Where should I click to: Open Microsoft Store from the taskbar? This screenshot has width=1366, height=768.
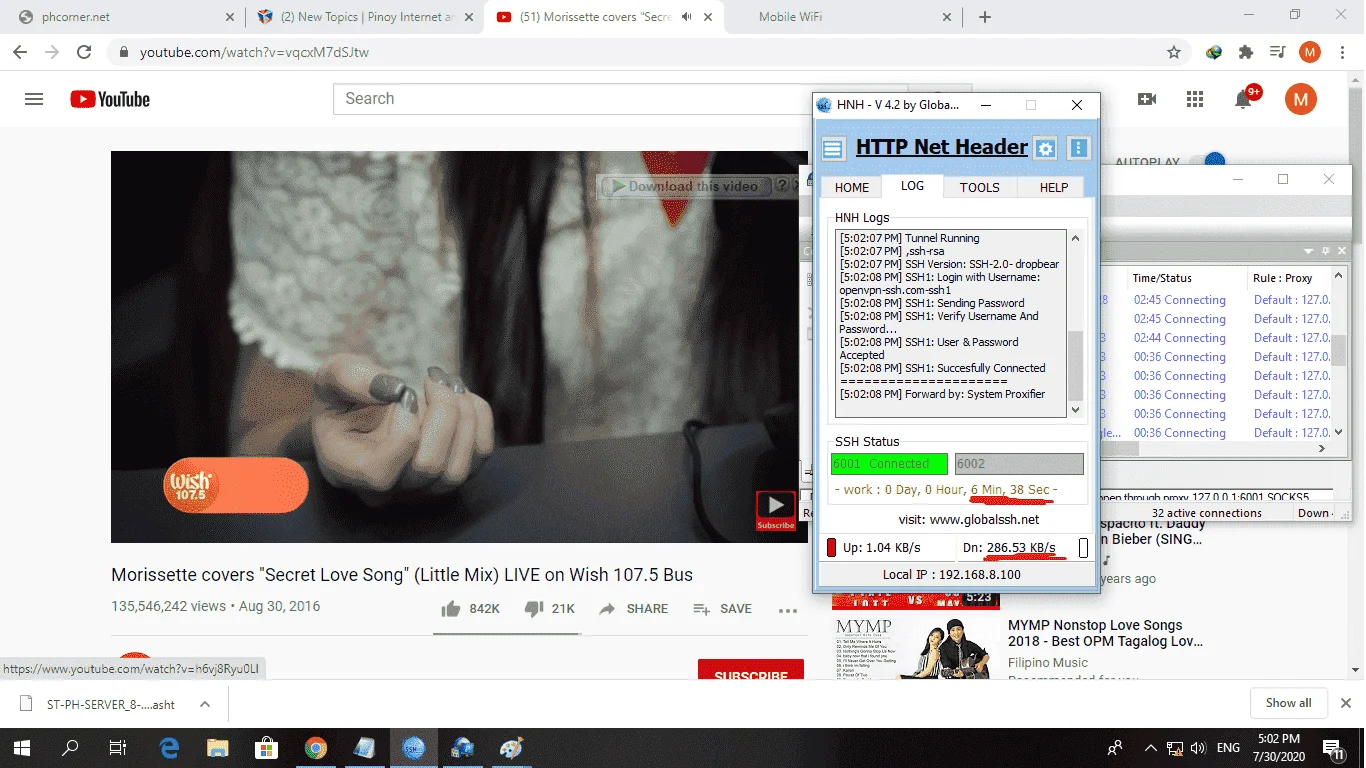point(266,747)
